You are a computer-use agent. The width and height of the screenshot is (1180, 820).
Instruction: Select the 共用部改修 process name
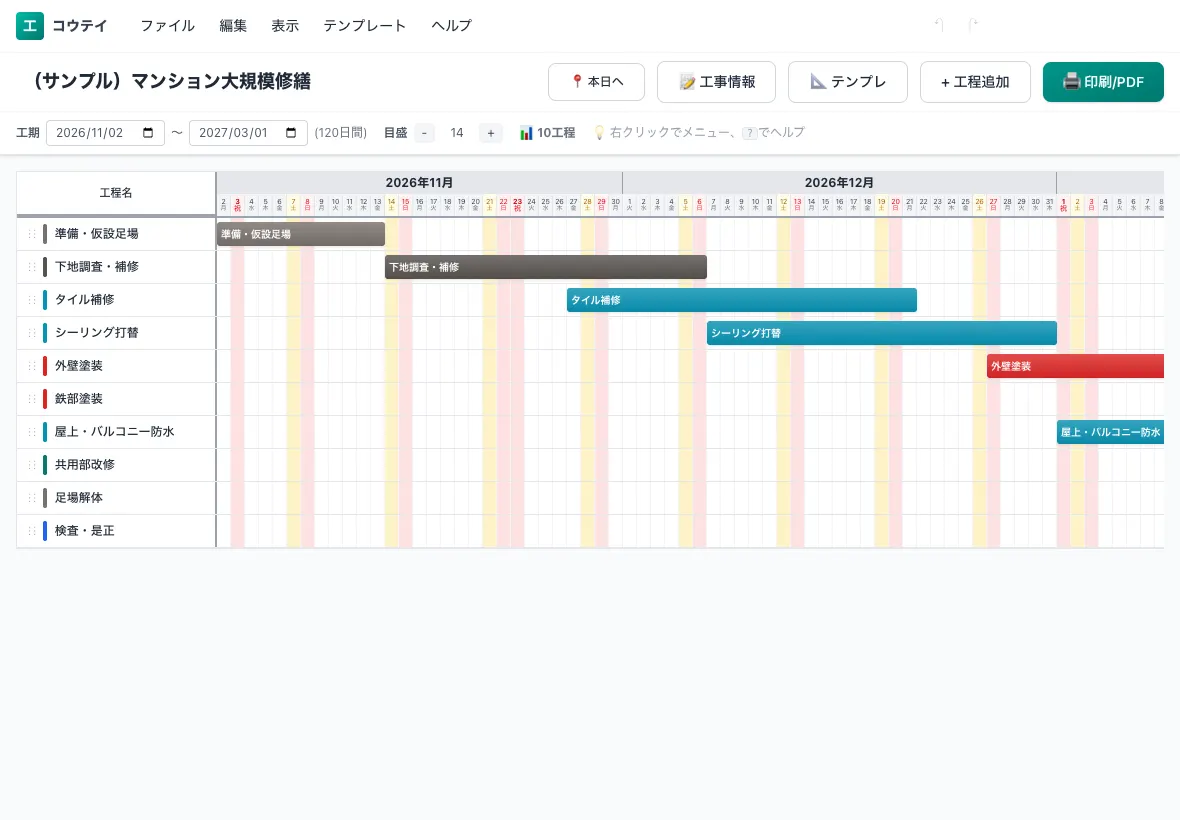84,465
